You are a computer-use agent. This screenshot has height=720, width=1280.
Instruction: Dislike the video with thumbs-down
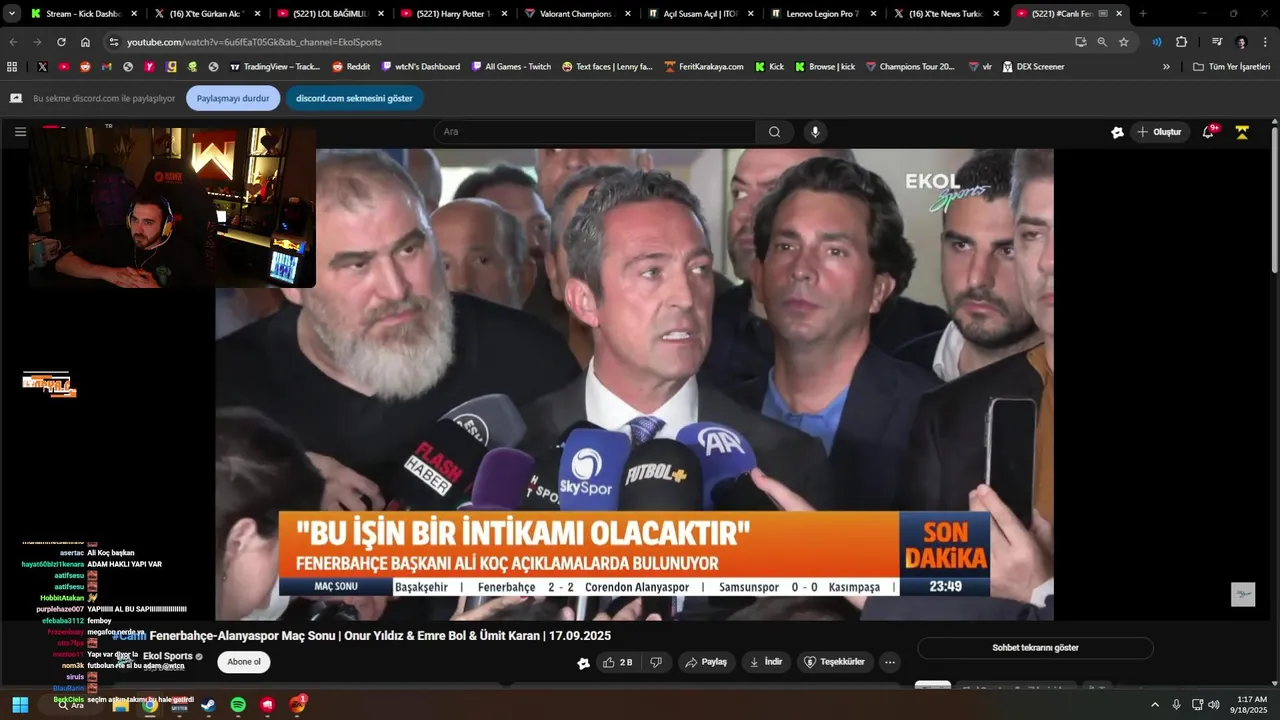[656, 662]
